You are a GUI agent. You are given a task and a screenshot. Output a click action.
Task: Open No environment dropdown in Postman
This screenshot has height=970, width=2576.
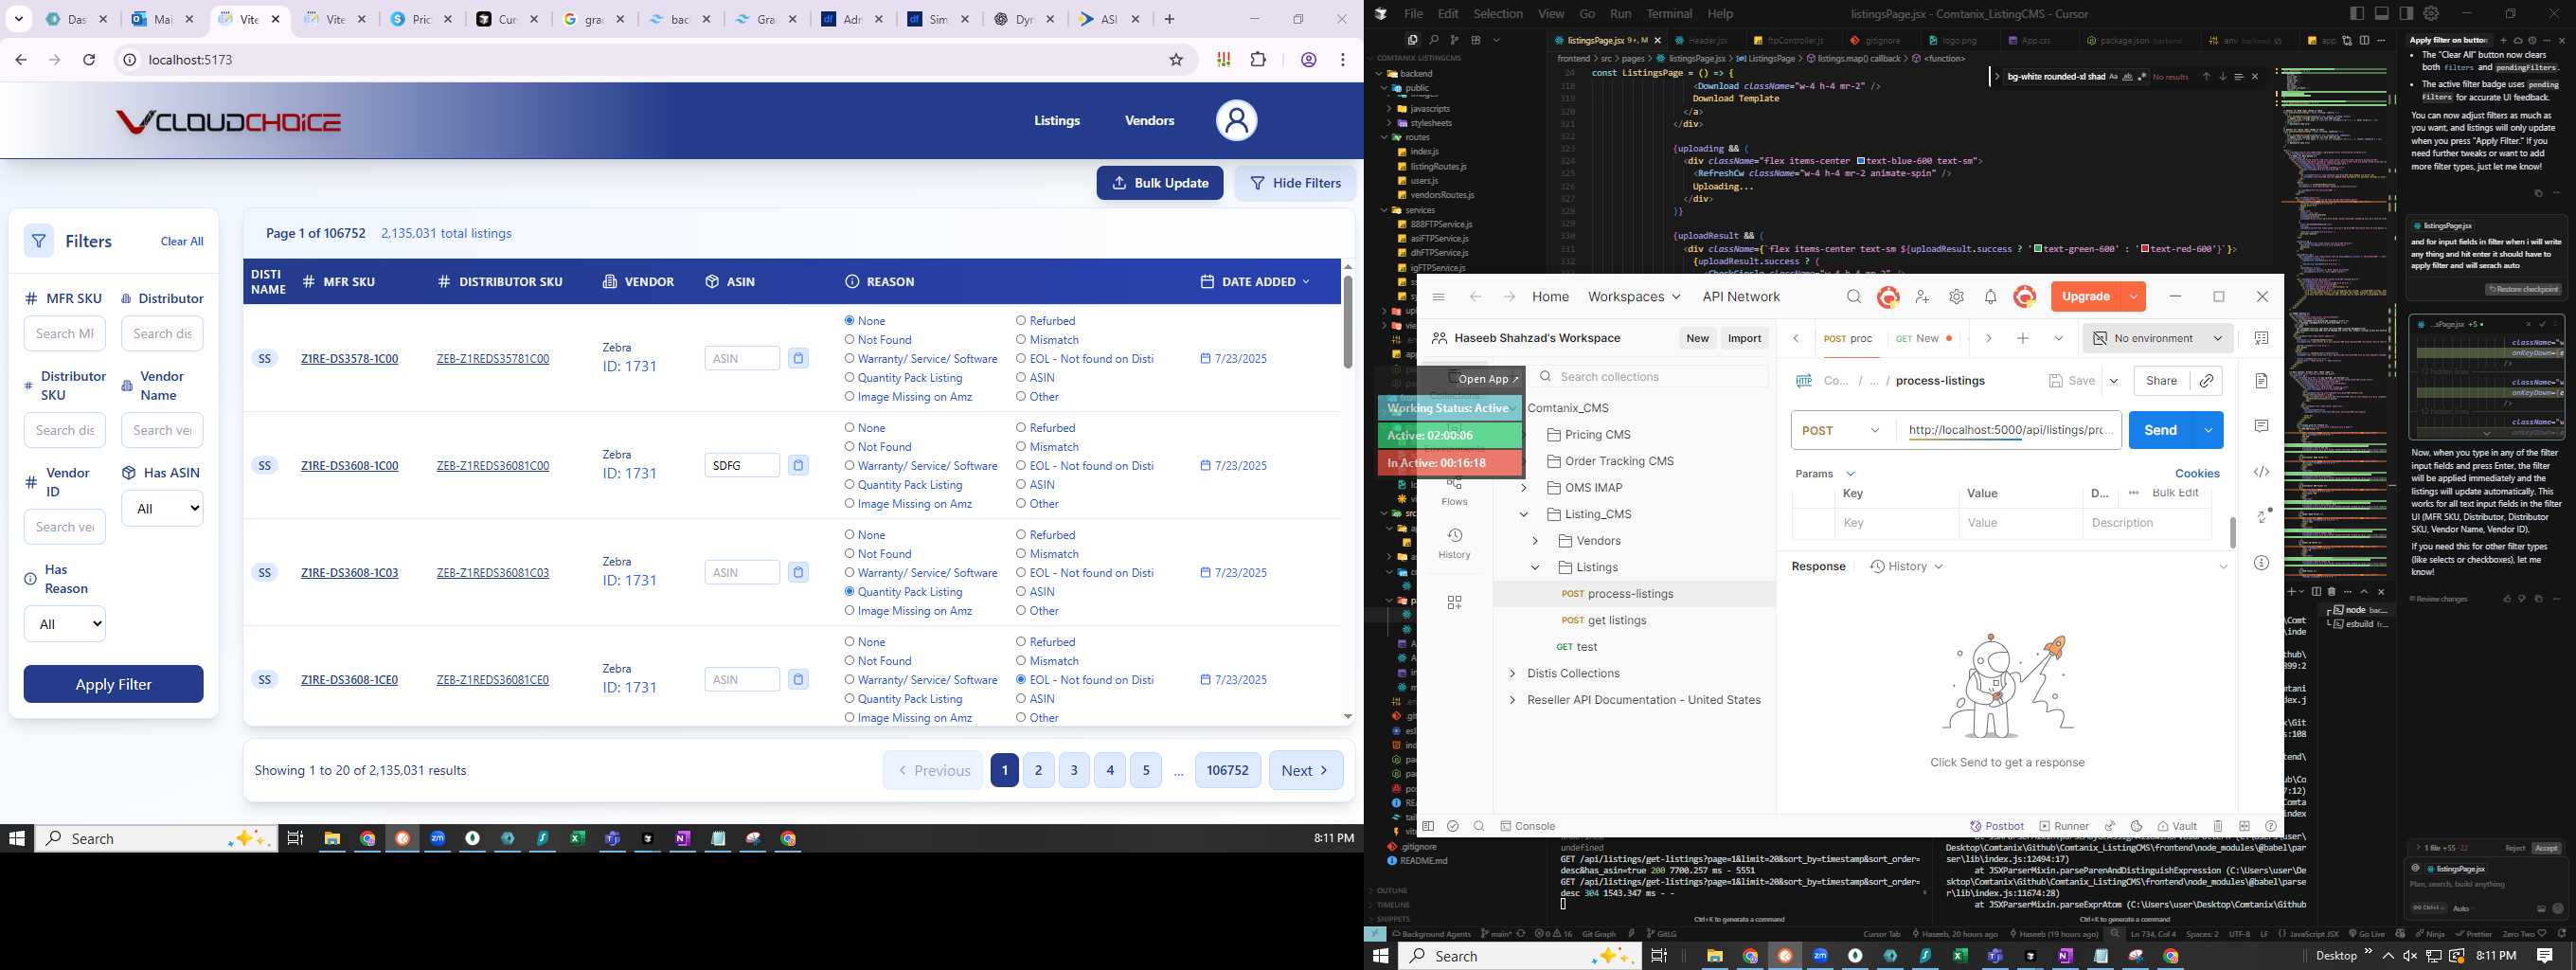(2157, 338)
